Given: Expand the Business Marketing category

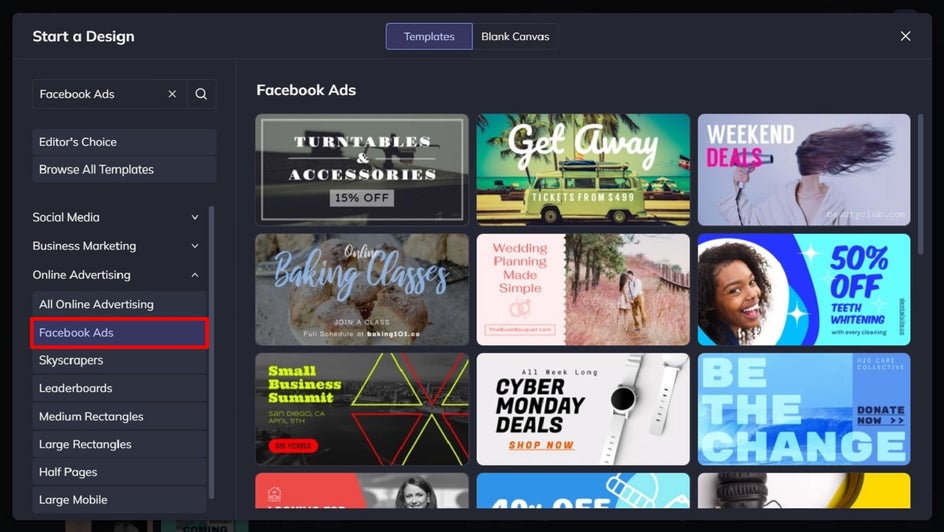Looking at the screenshot, I should [x=116, y=246].
